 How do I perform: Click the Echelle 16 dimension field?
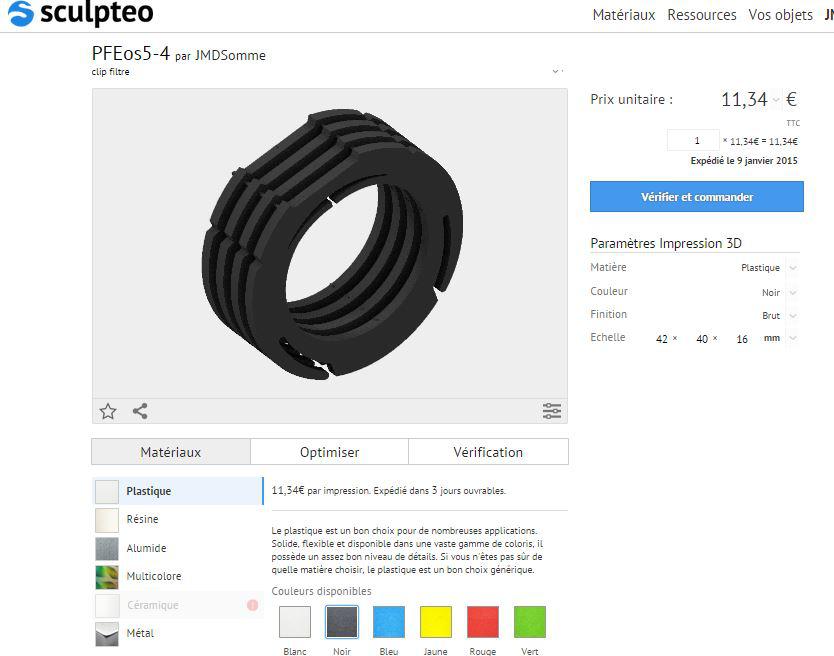point(742,338)
